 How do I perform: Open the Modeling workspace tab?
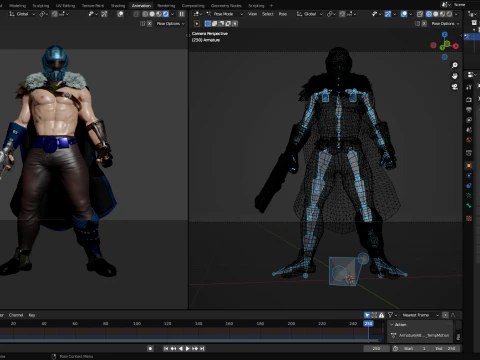point(17,6)
